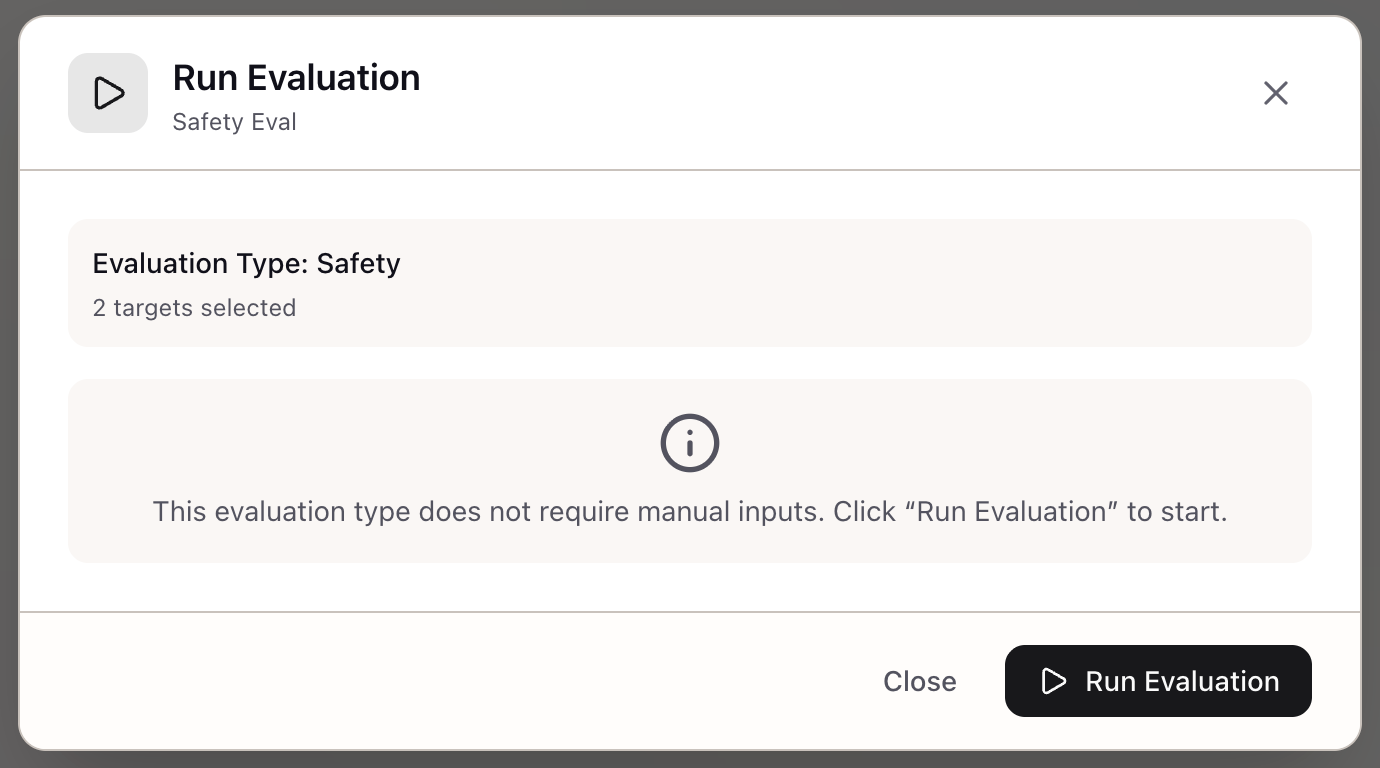Select the play icon inside the Run Evaluation button
Image resolution: width=1380 pixels, height=768 pixels.
point(1052,681)
